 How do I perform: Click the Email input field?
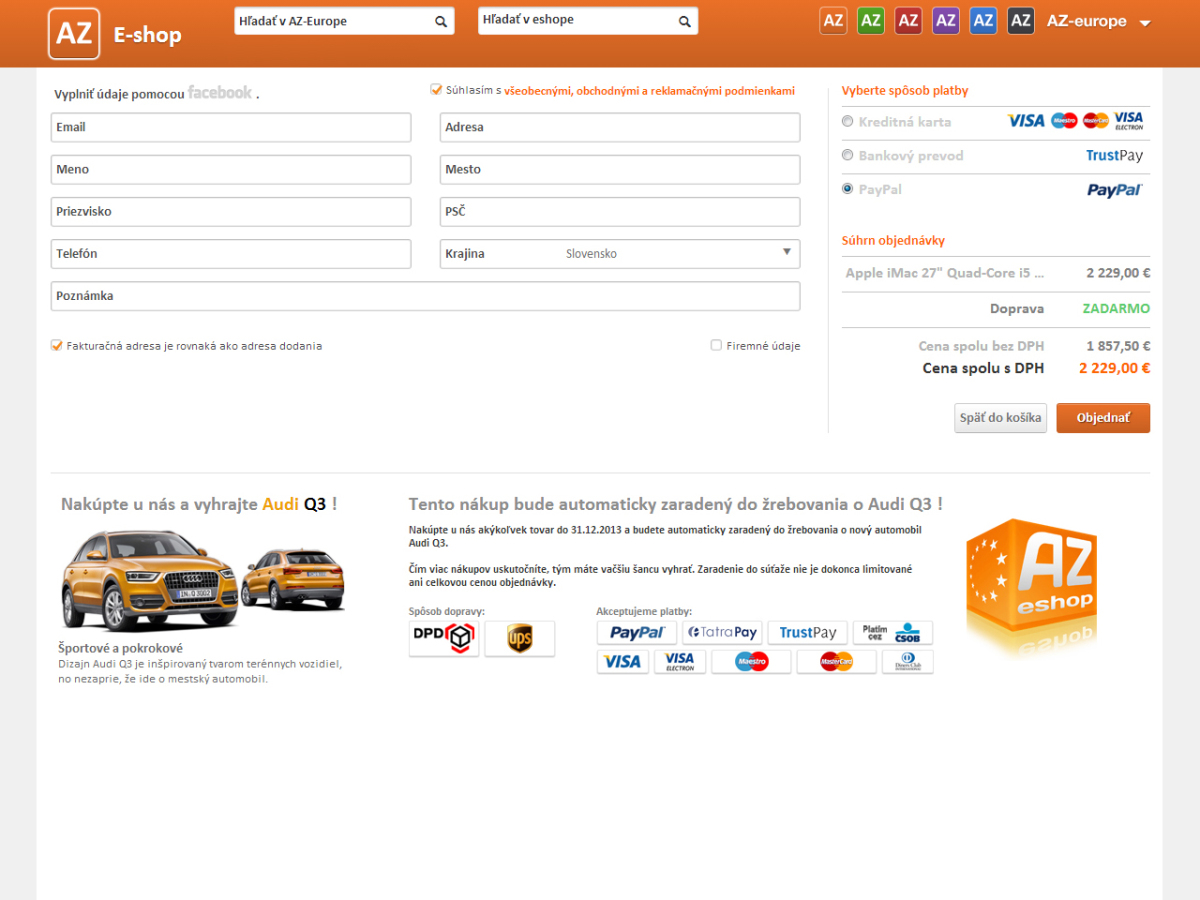point(231,127)
